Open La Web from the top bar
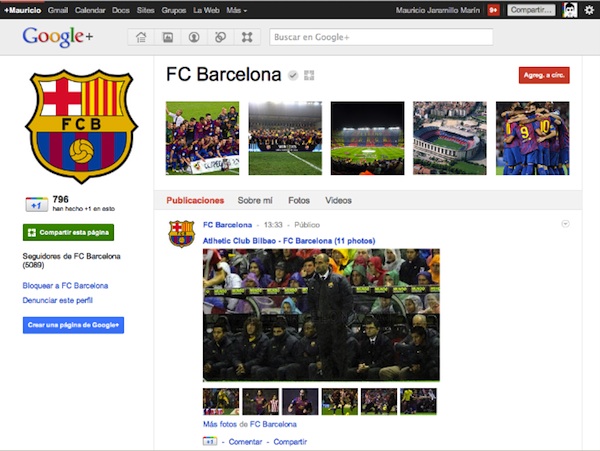 [x=206, y=10]
